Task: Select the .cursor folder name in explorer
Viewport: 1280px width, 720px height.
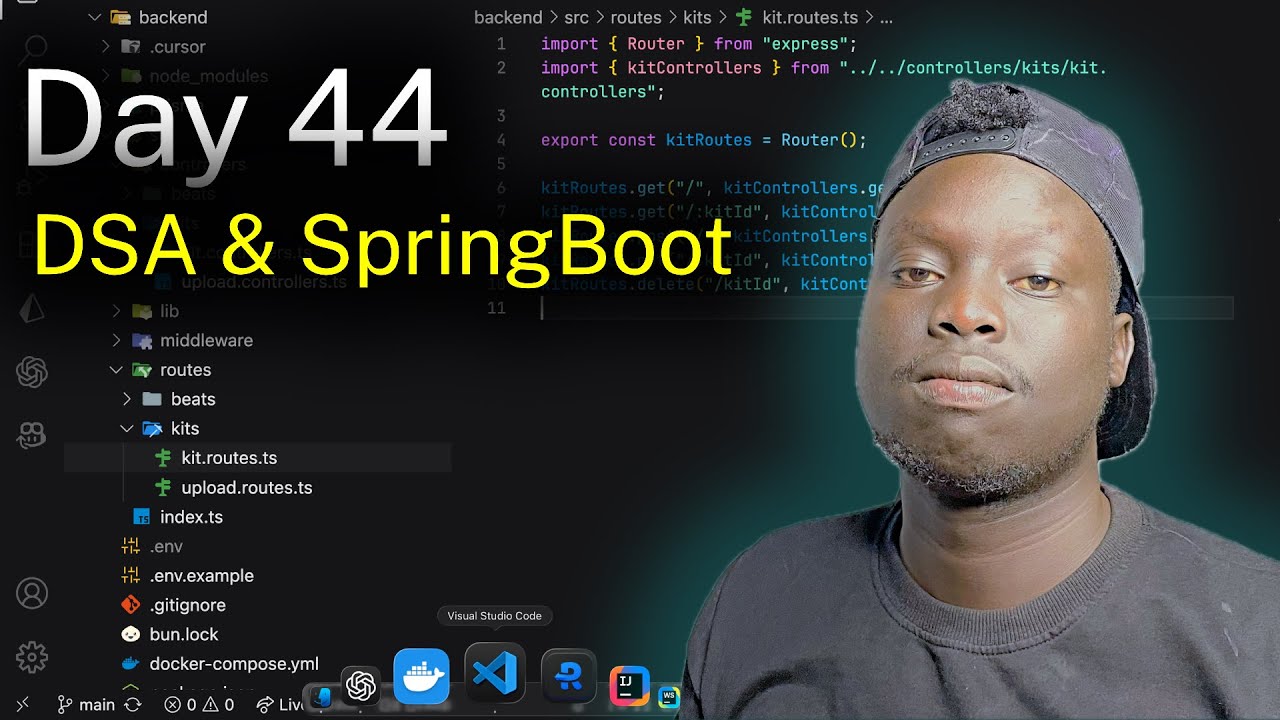Action: pos(177,47)
